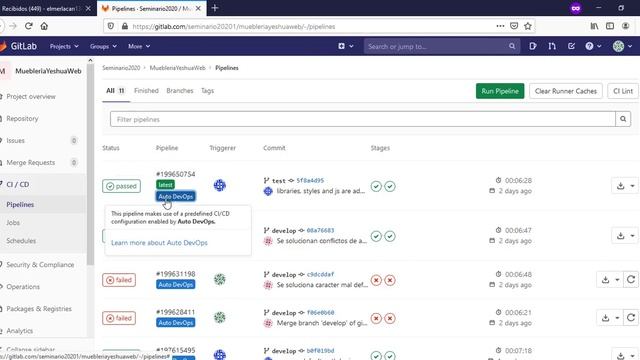Switch to the Tags tab
Screen dimensions: 640x360
(207, 91)
